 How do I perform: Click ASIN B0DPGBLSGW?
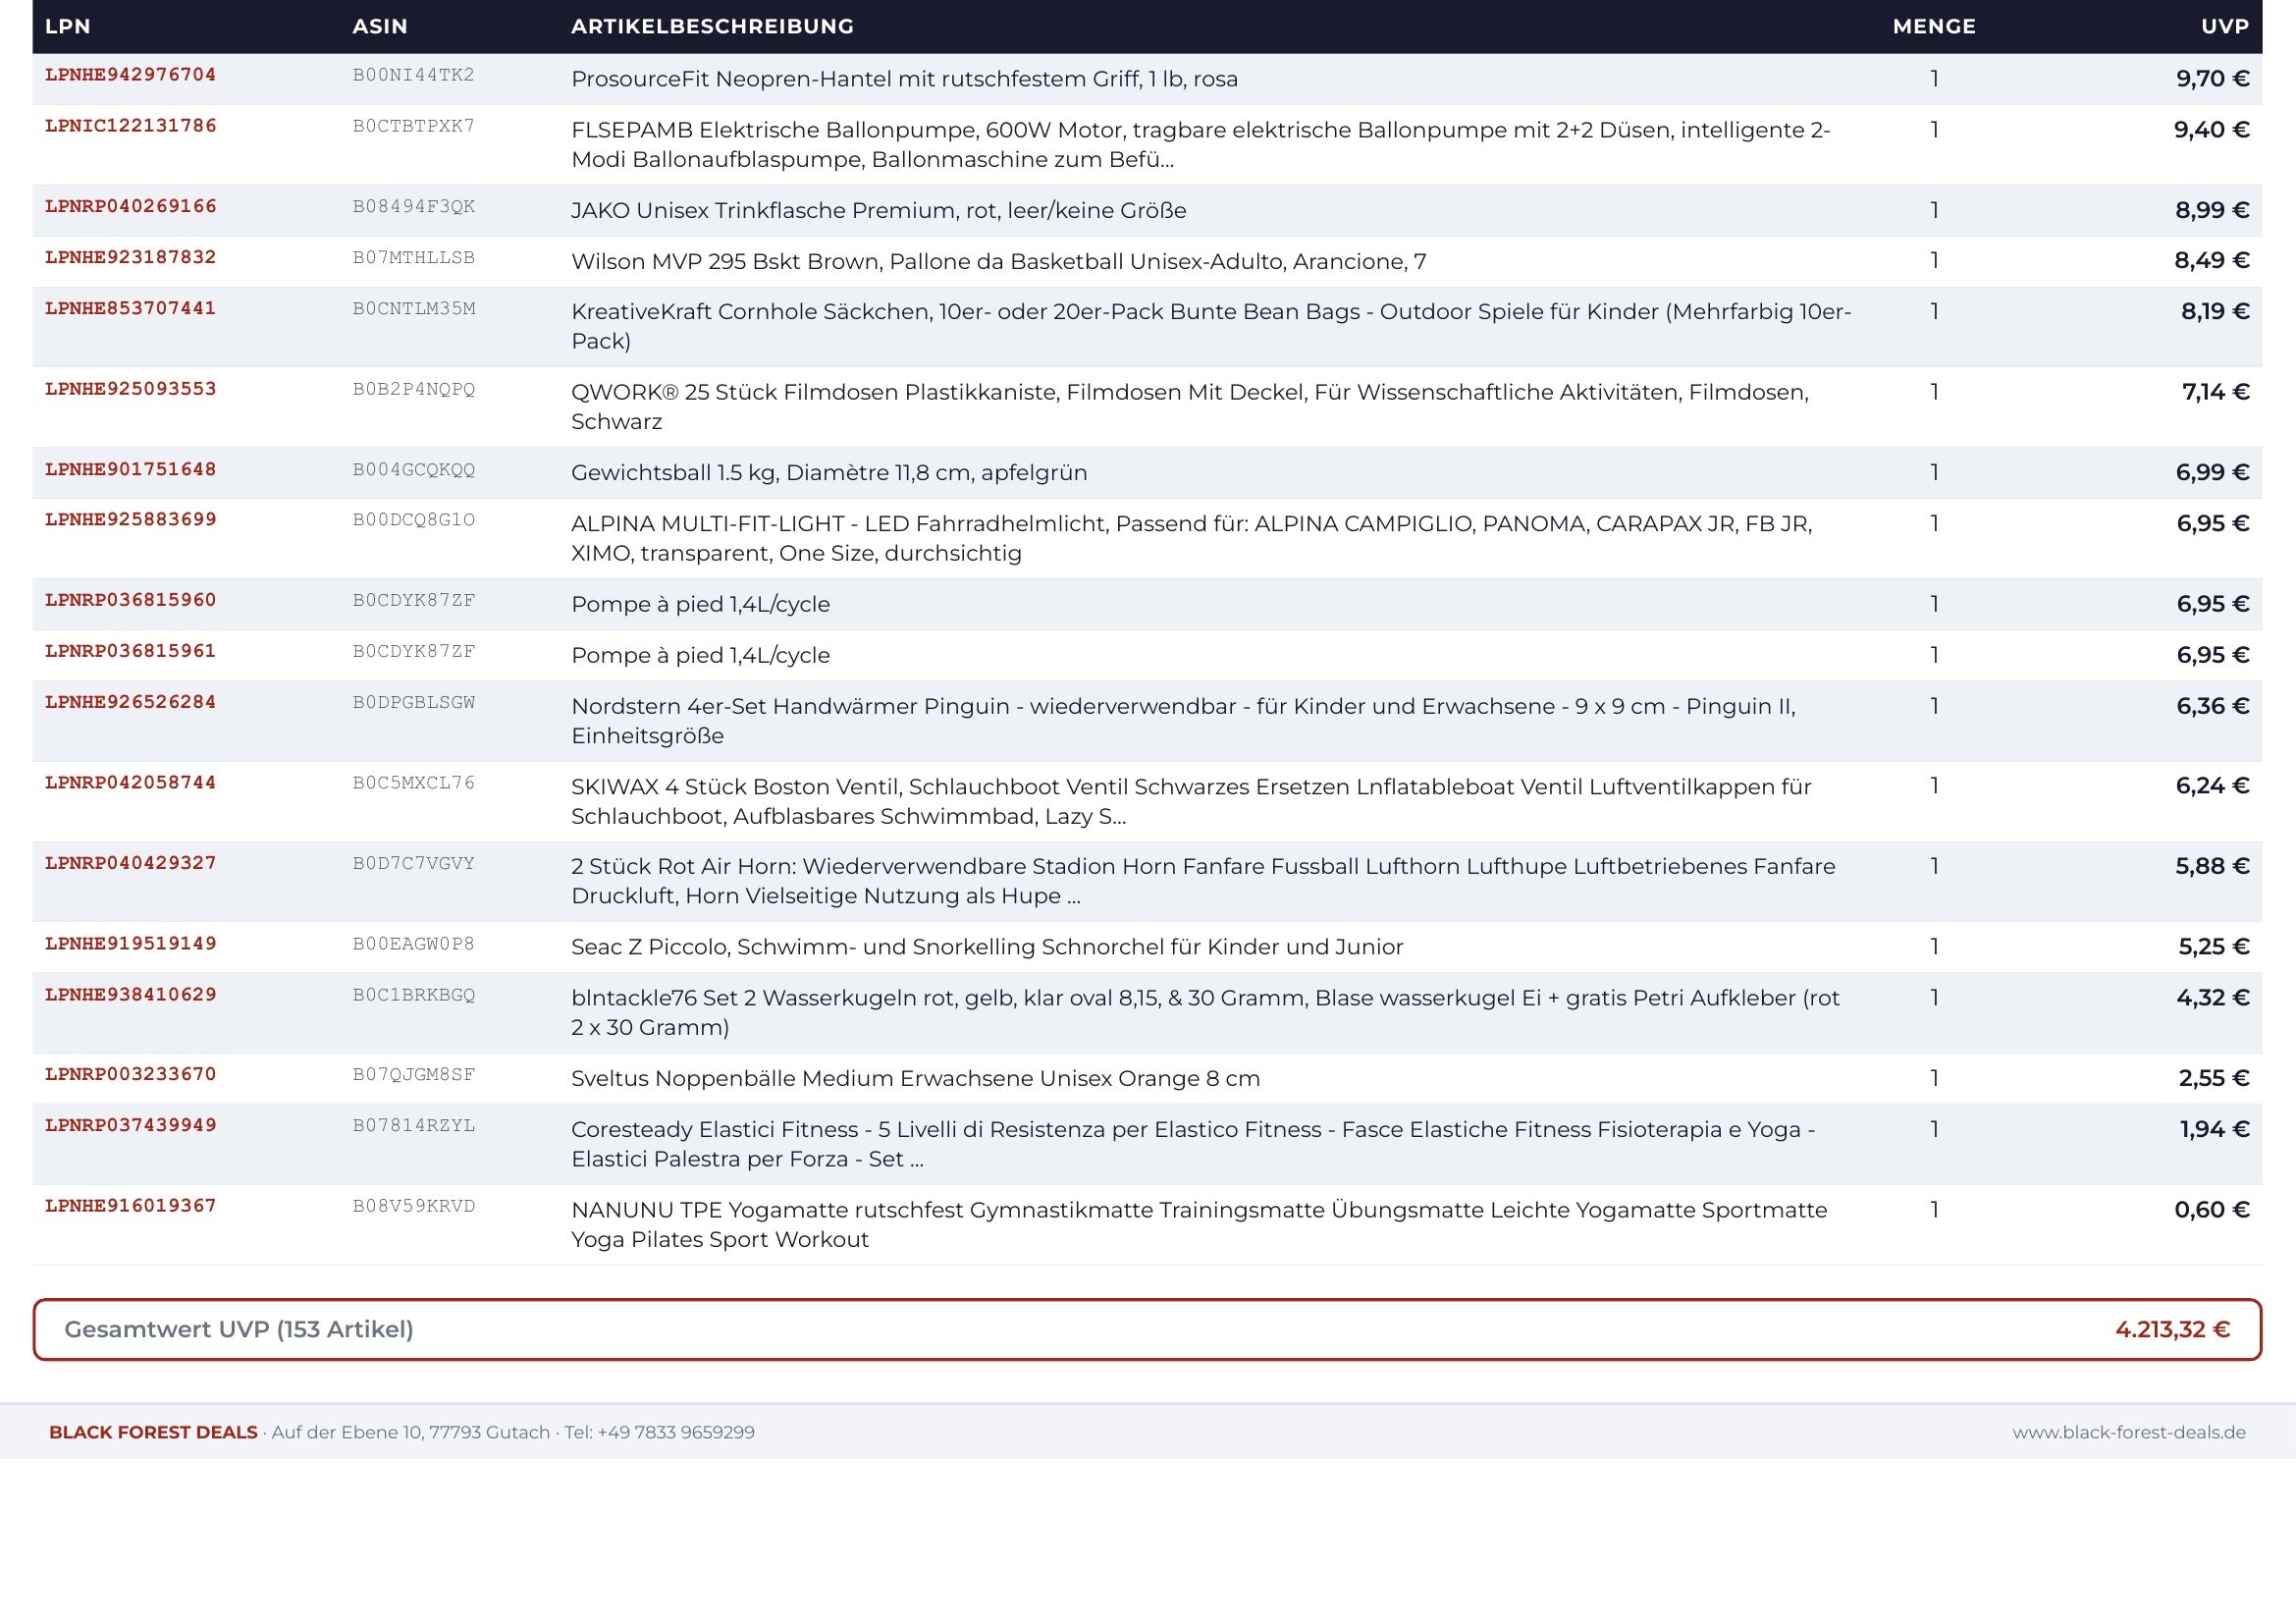tap(414, 703)
